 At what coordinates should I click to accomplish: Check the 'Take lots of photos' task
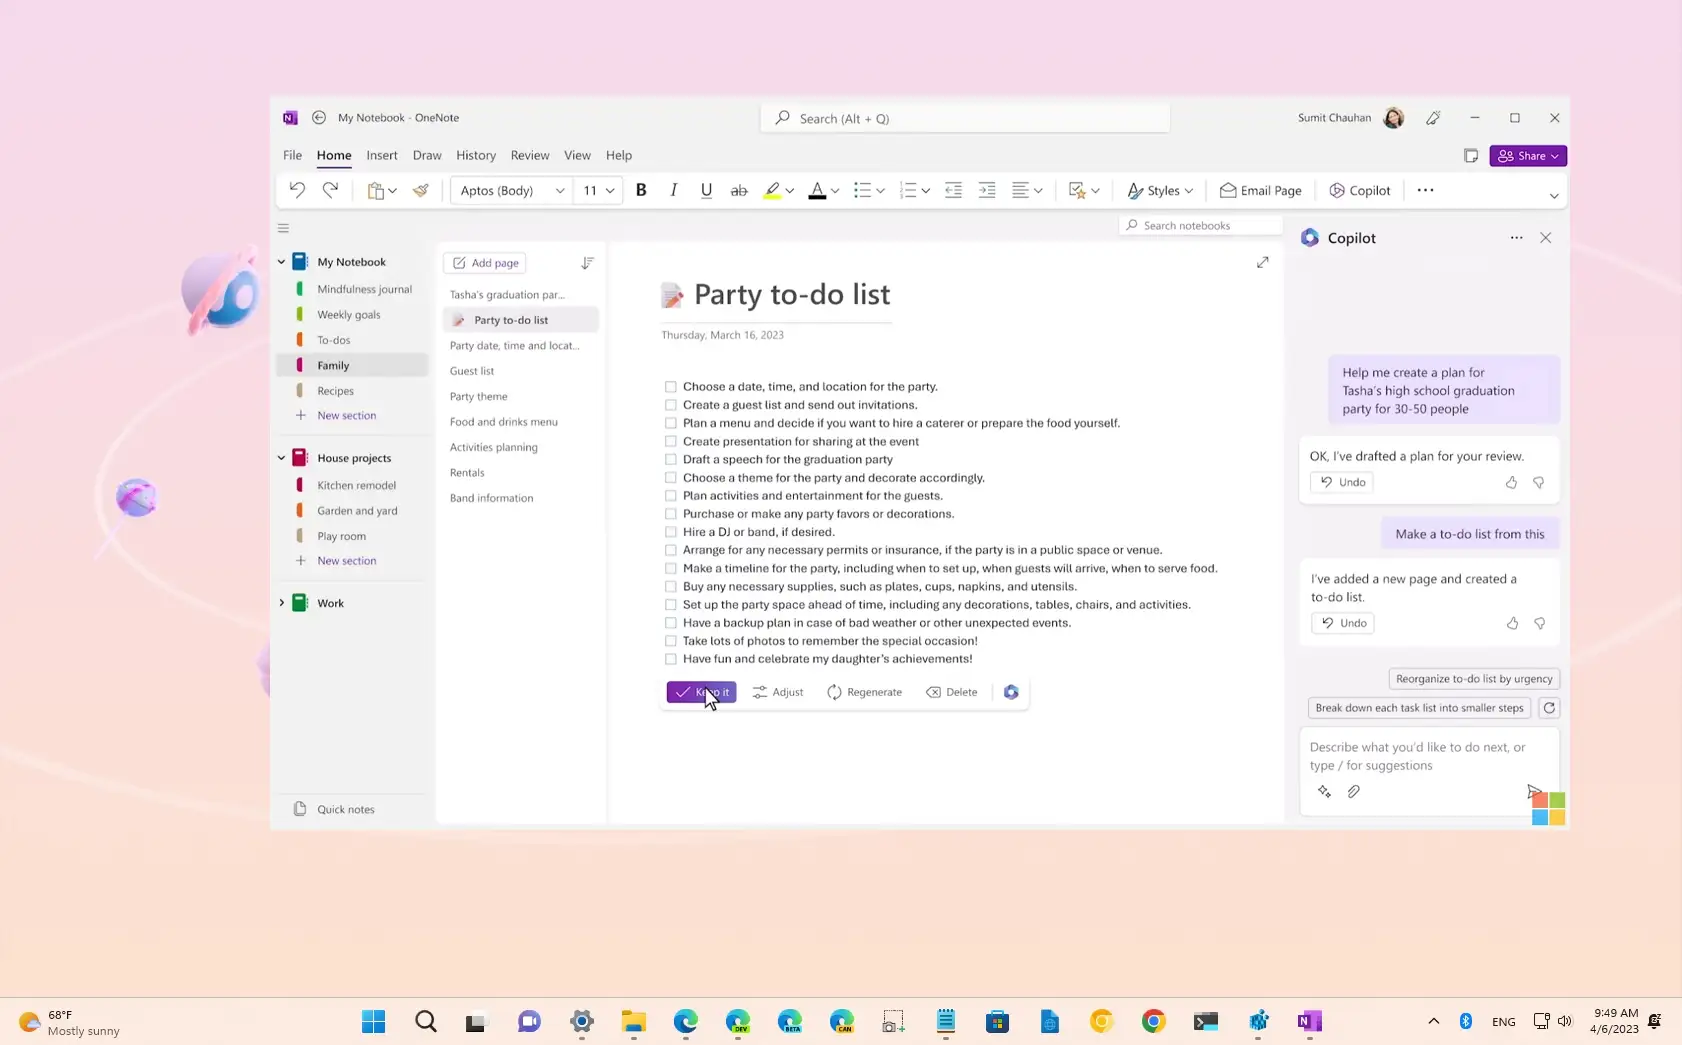669,641
